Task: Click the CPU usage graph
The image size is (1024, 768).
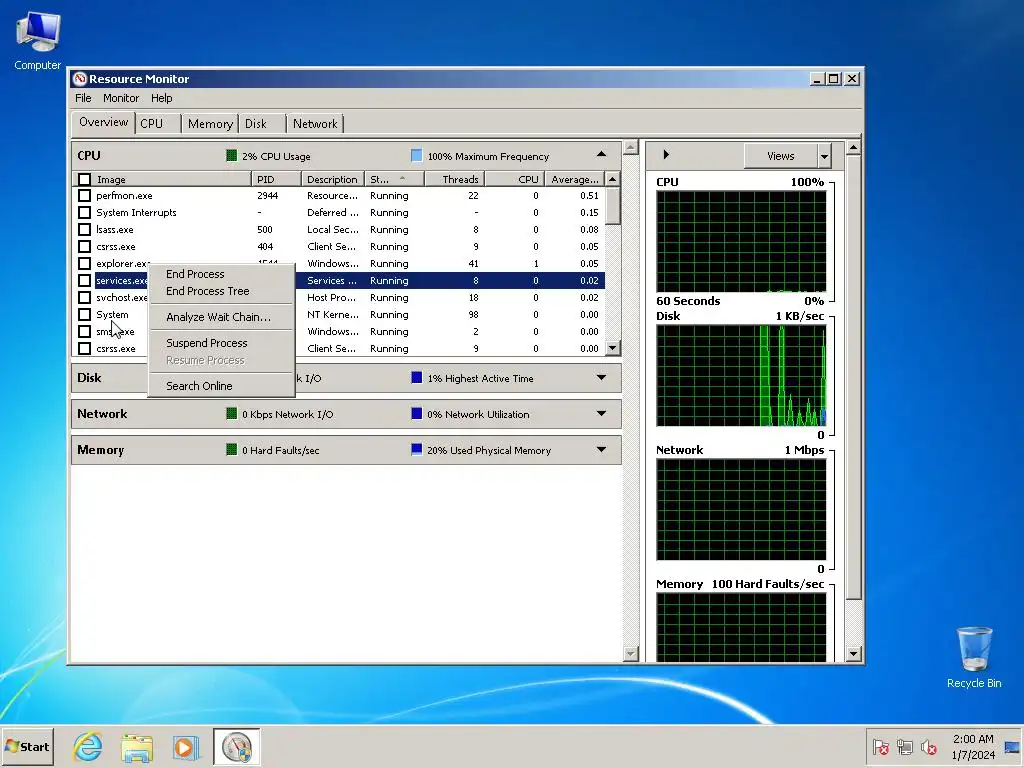Action: coord(741,242)
